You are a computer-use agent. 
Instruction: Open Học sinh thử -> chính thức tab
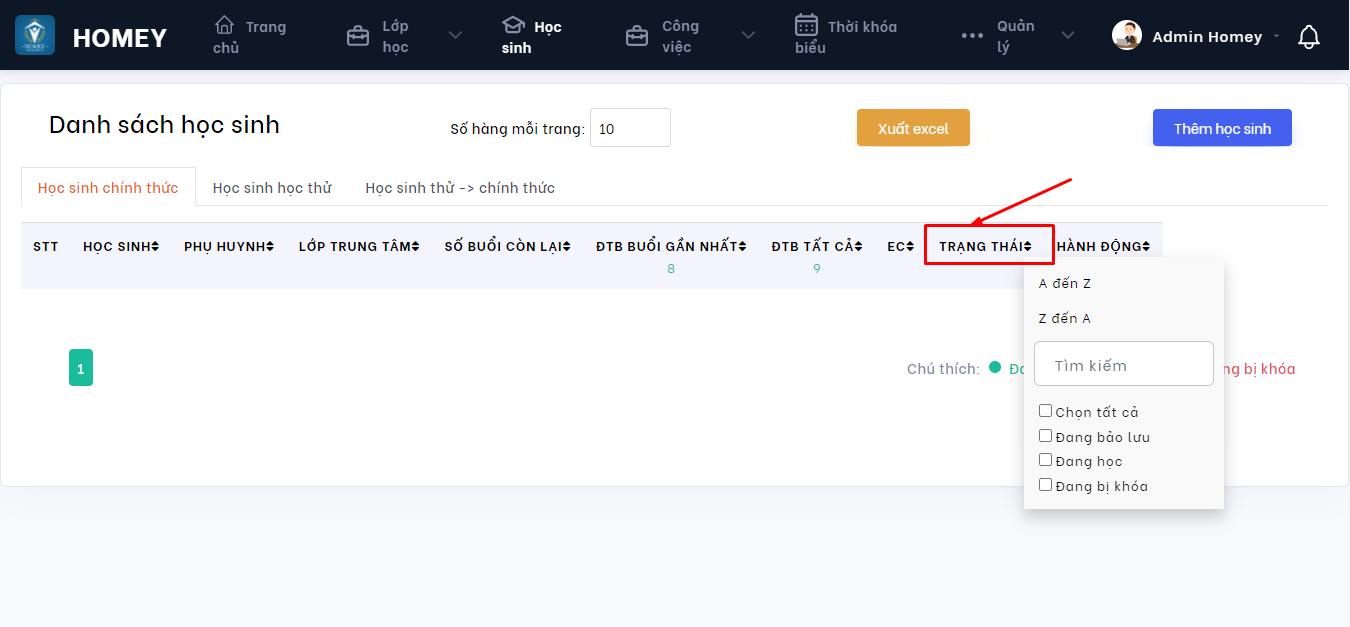click(x=460, y=188)
